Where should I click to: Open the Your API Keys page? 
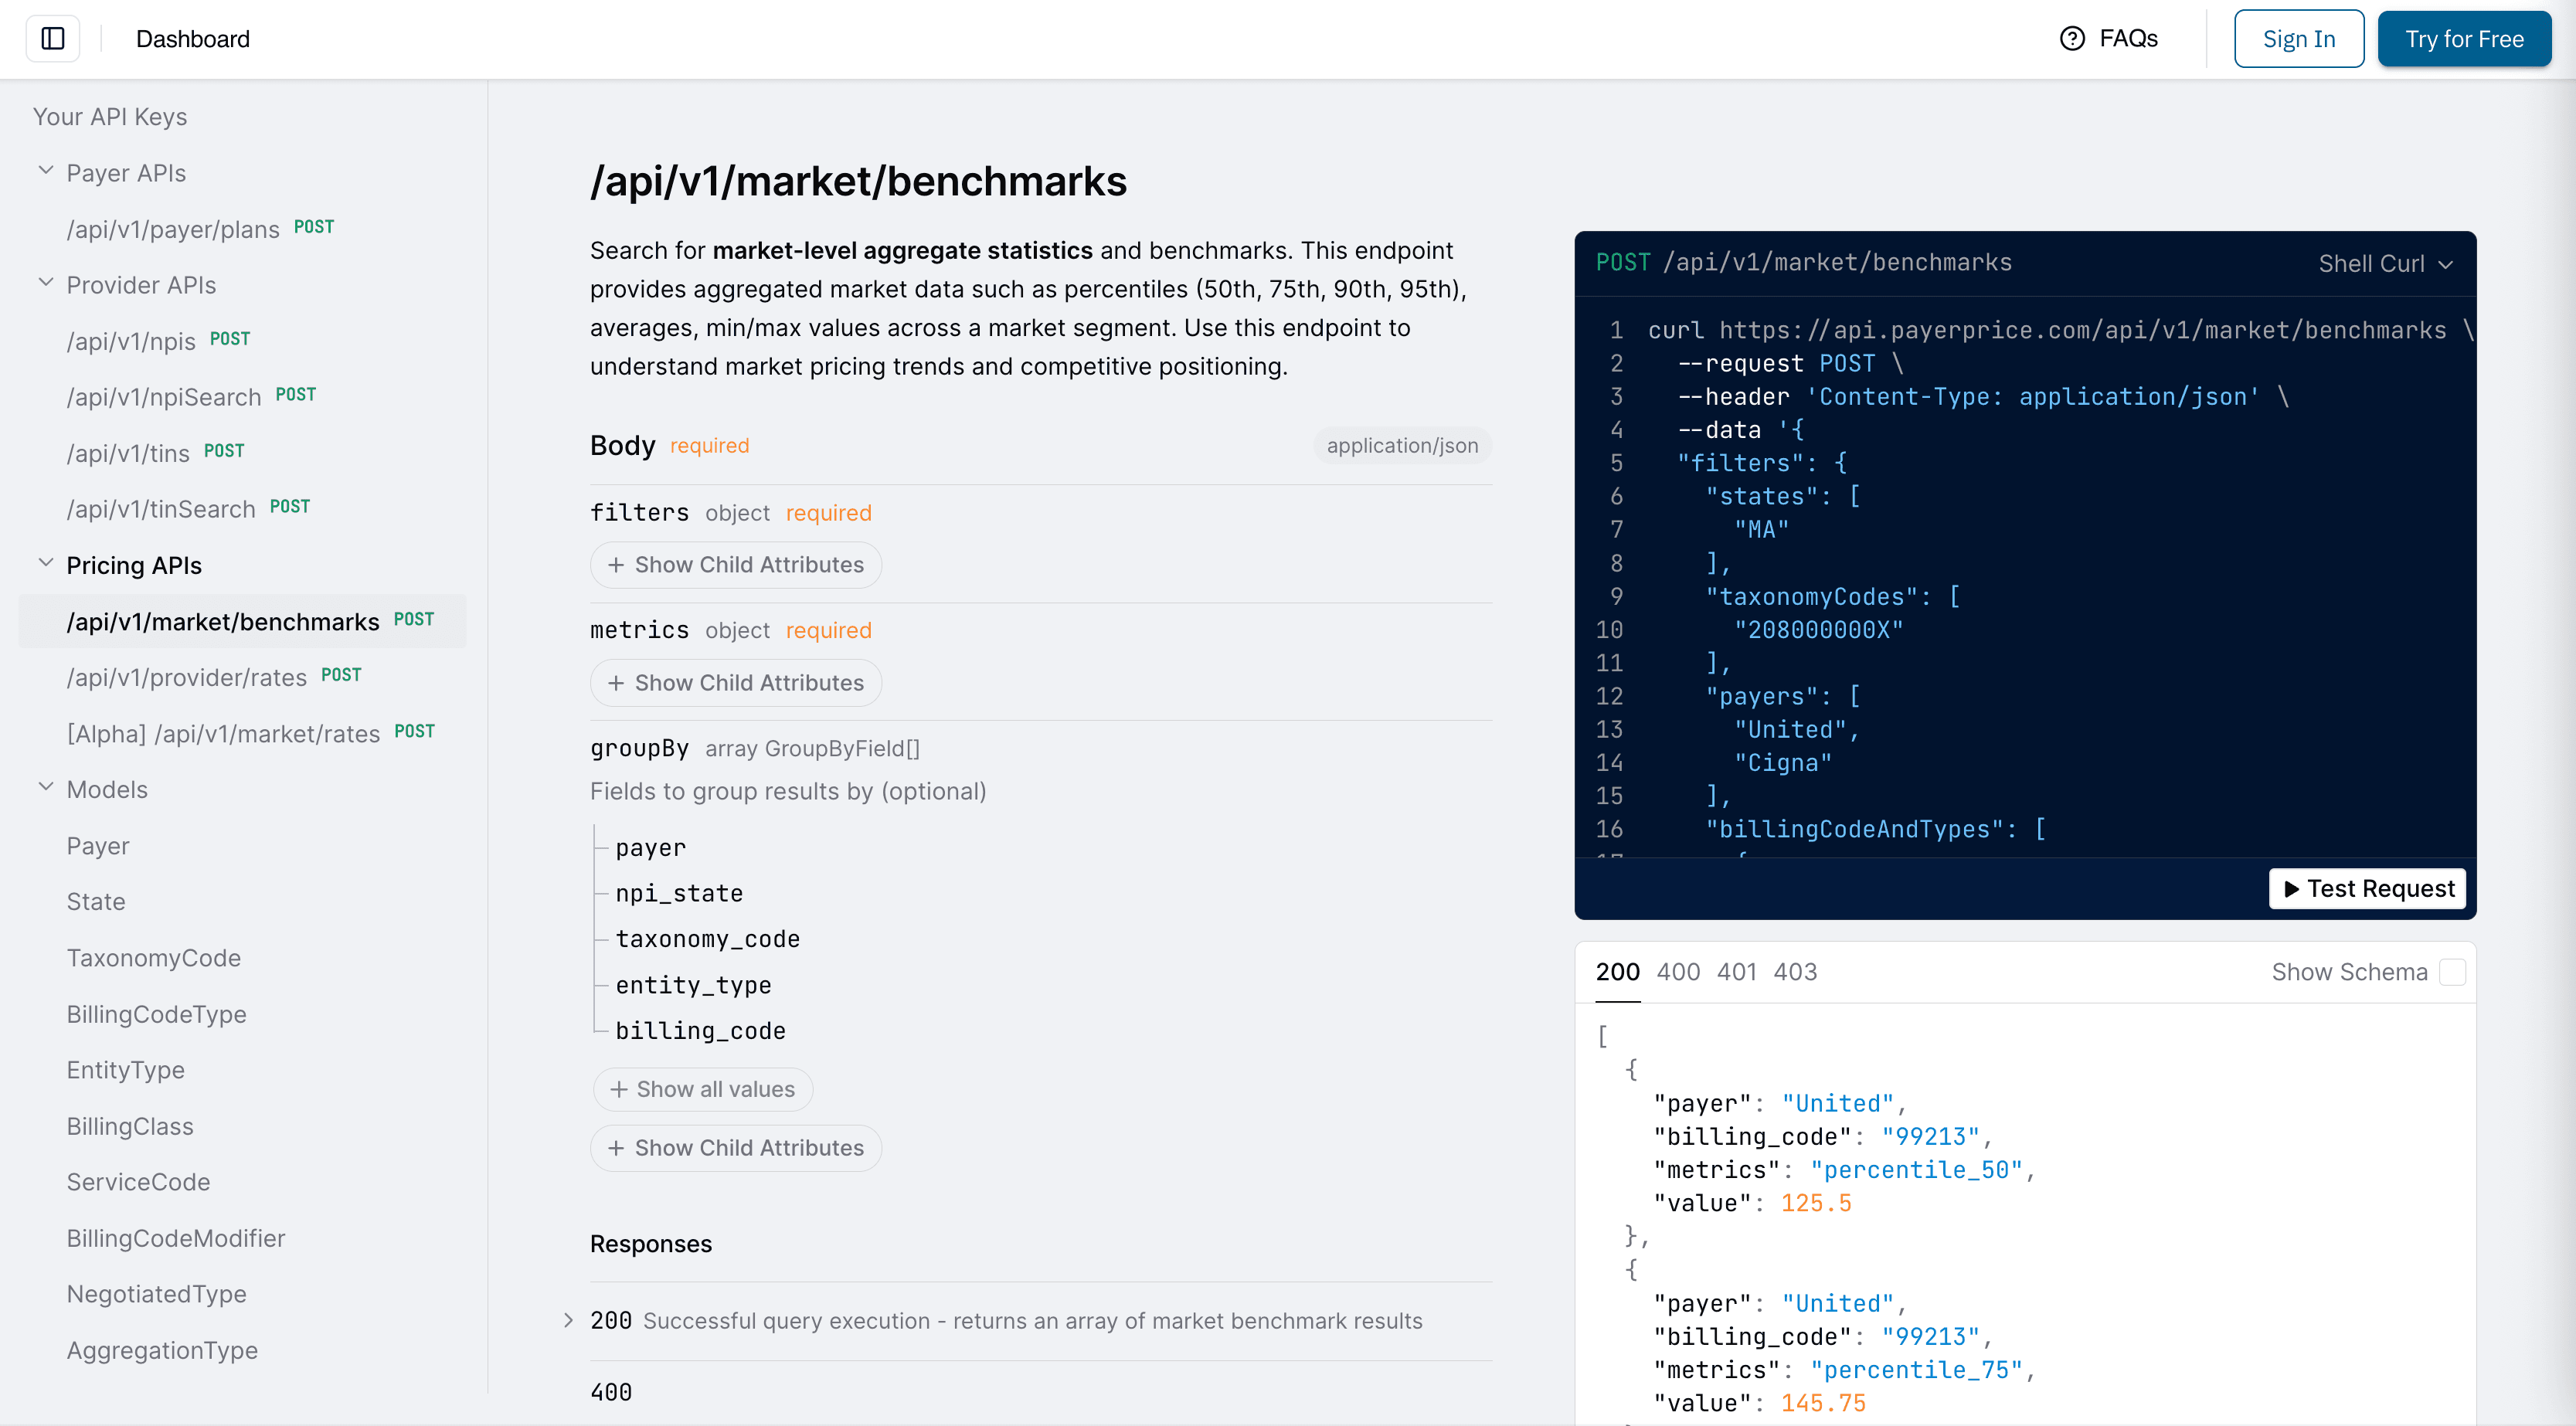click(x=110, y=115)
